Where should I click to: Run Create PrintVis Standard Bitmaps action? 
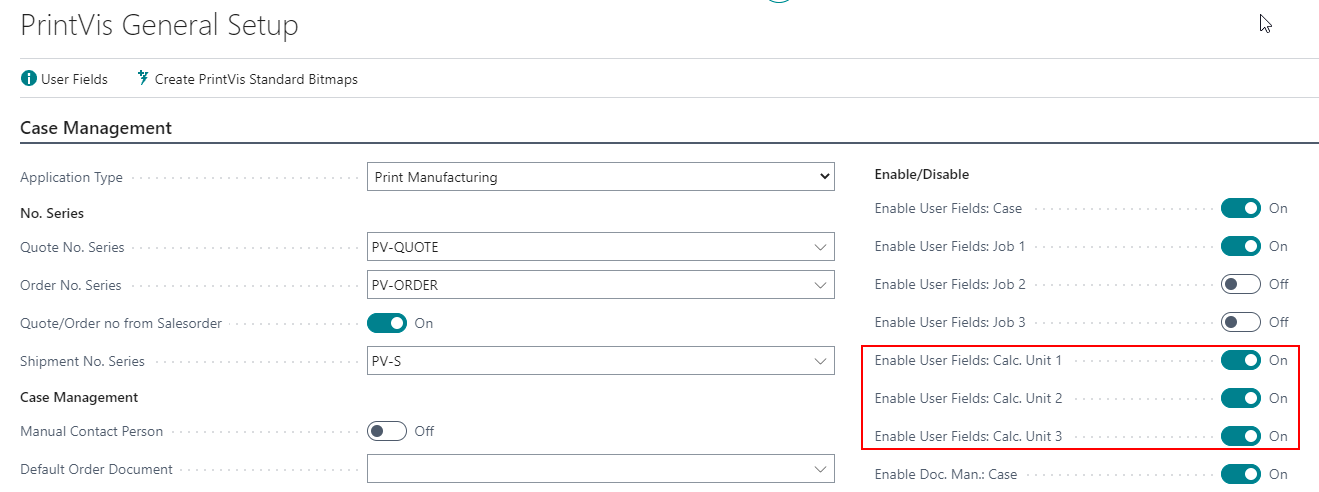pyautogui.click(x=247, y=78)
